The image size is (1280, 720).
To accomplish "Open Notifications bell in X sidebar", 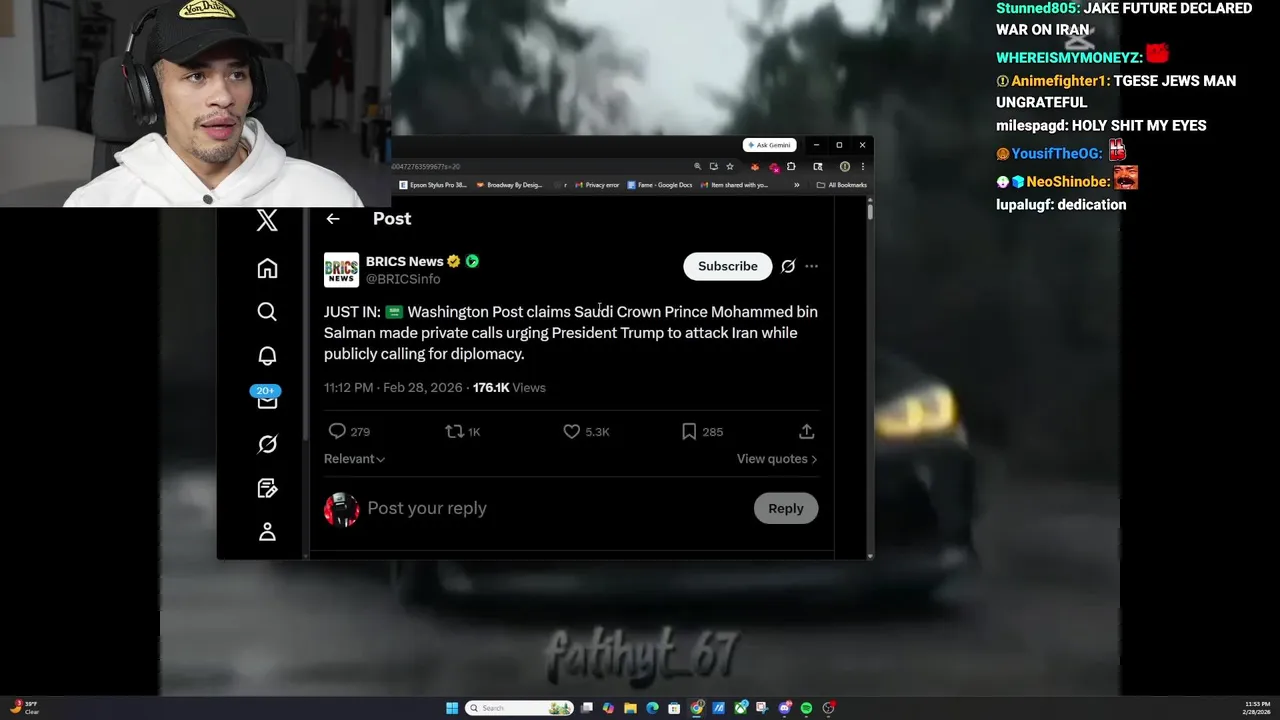I will point(267,356).
